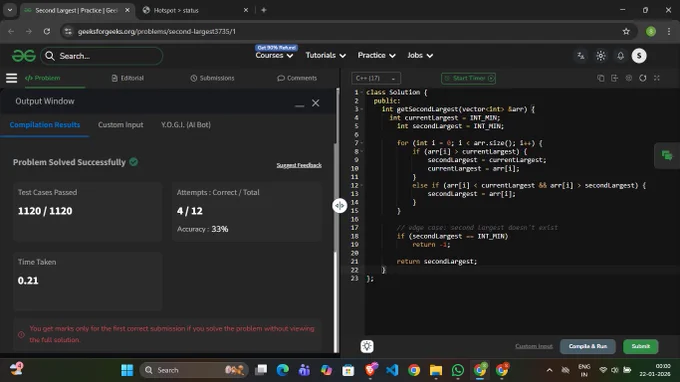Screen dimensions: 680x382
Task: Open the editor settings gear icon
Action: [x=628, y=78]
